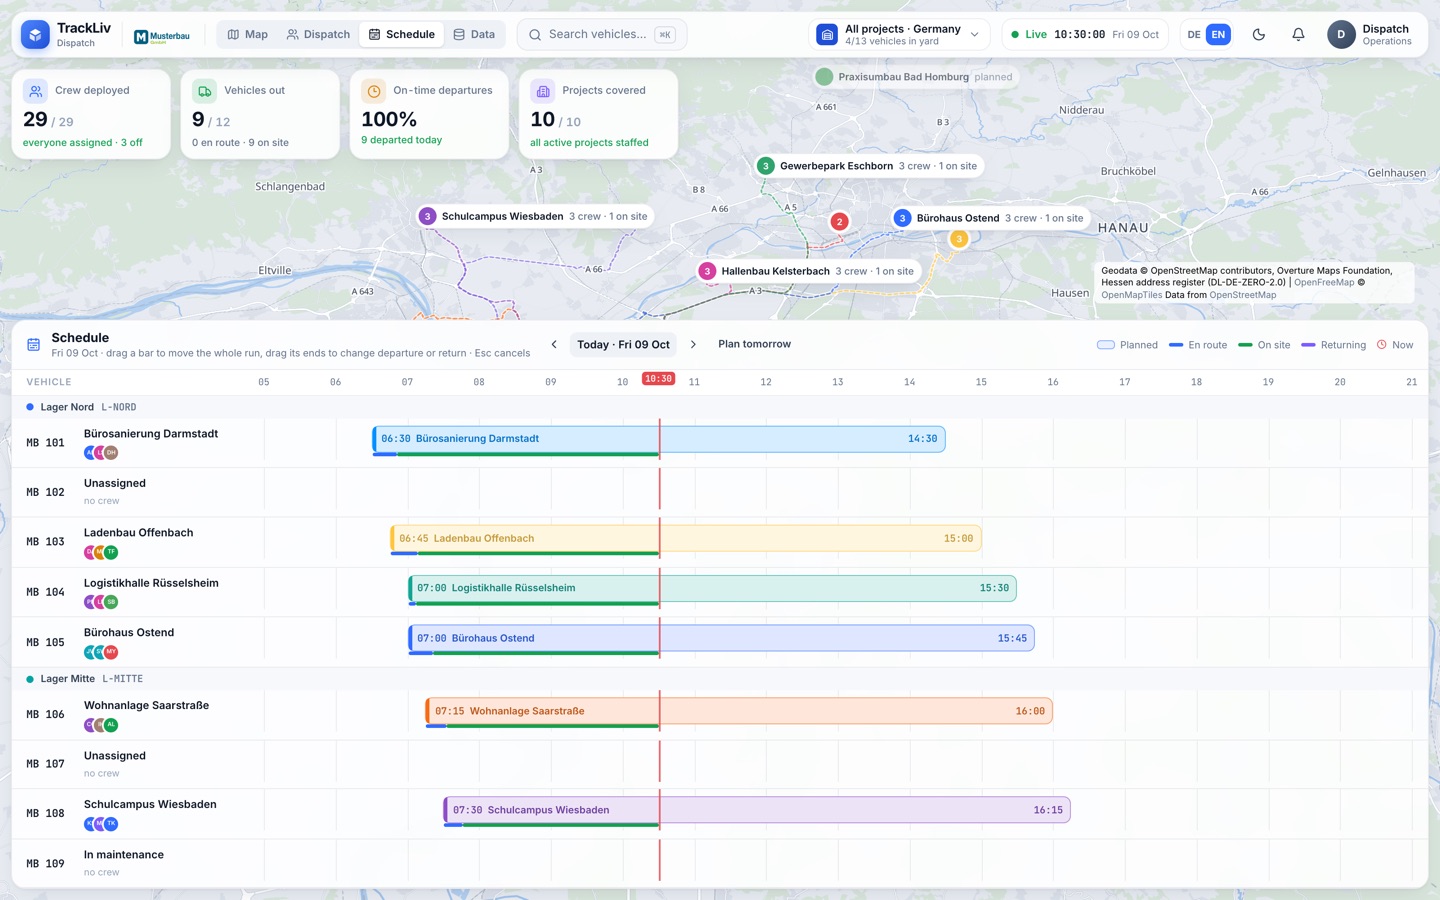
Task: Click the Schedule panel calendar icon
Action: pos(33,345)
